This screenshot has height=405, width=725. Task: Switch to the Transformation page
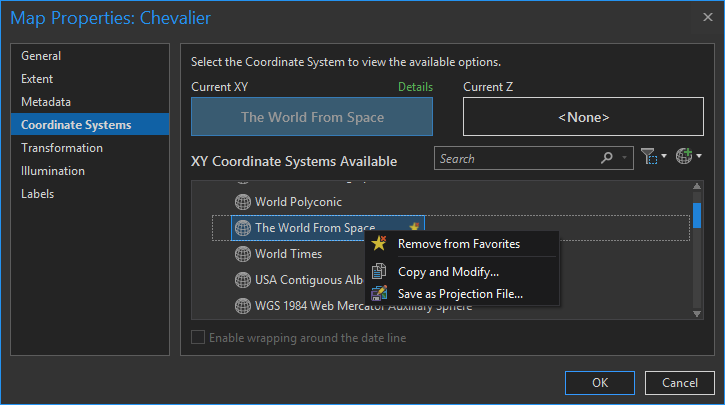click(62, 148)
